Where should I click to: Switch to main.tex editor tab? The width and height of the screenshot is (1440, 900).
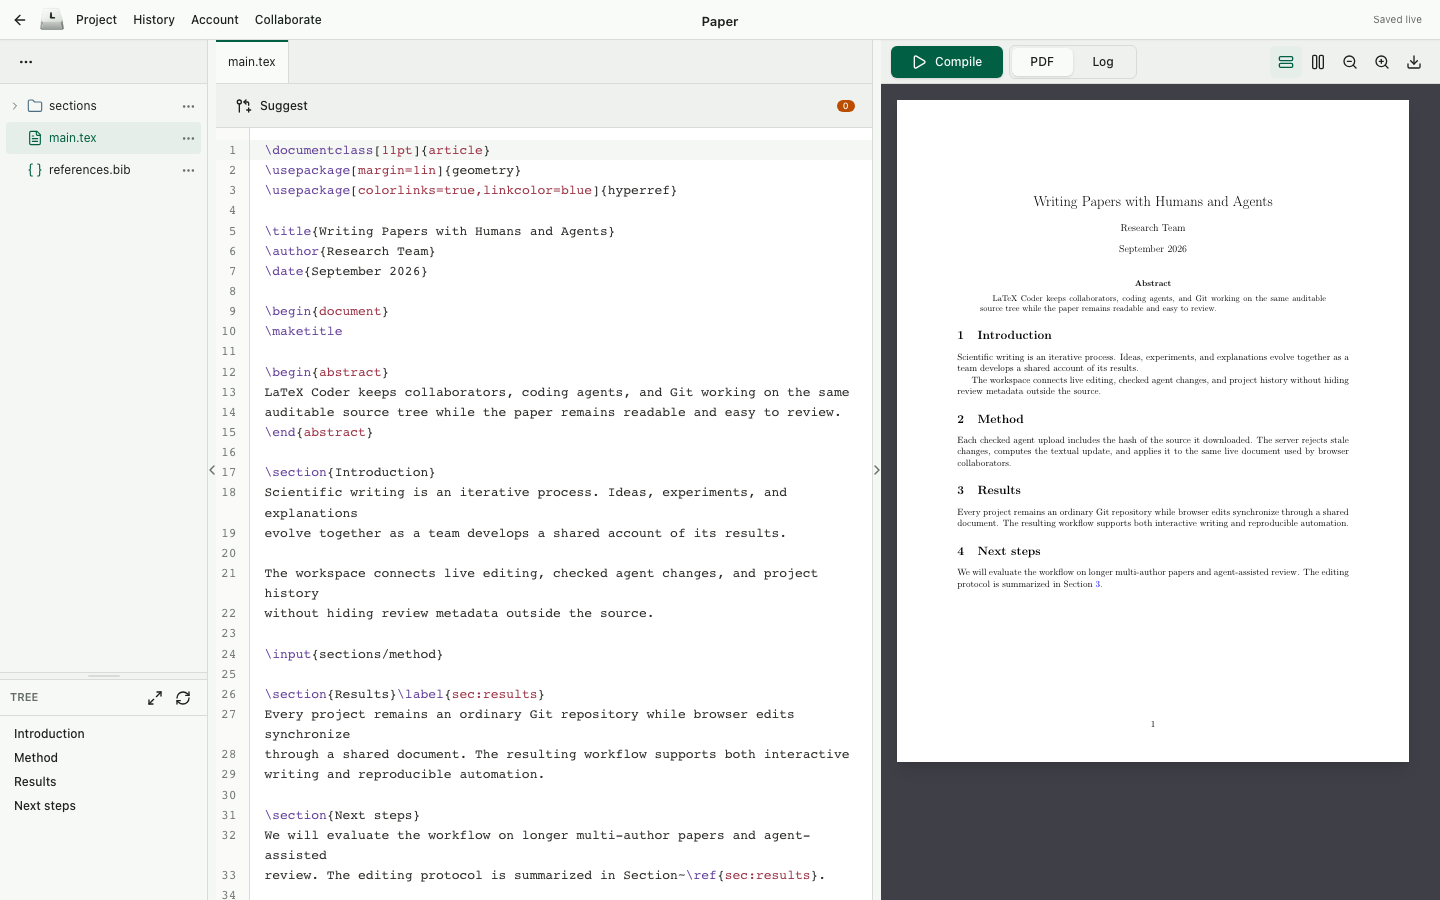252,62
